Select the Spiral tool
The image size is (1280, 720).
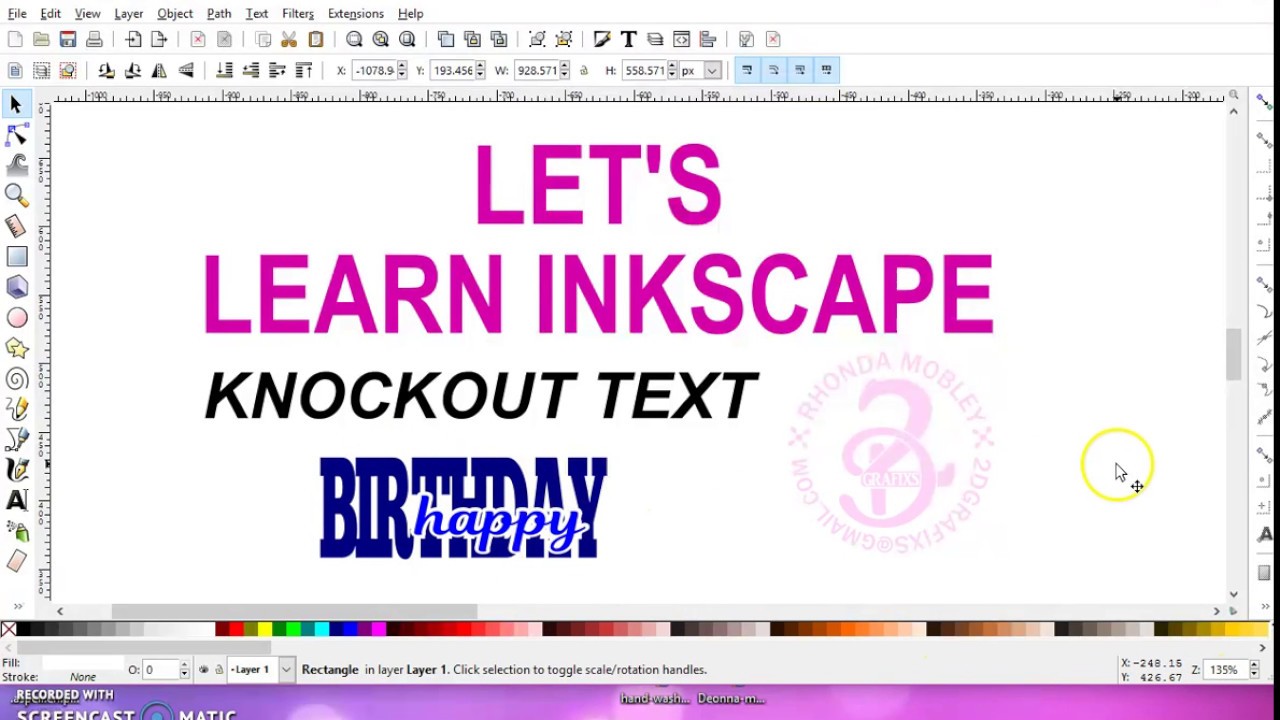16,379
